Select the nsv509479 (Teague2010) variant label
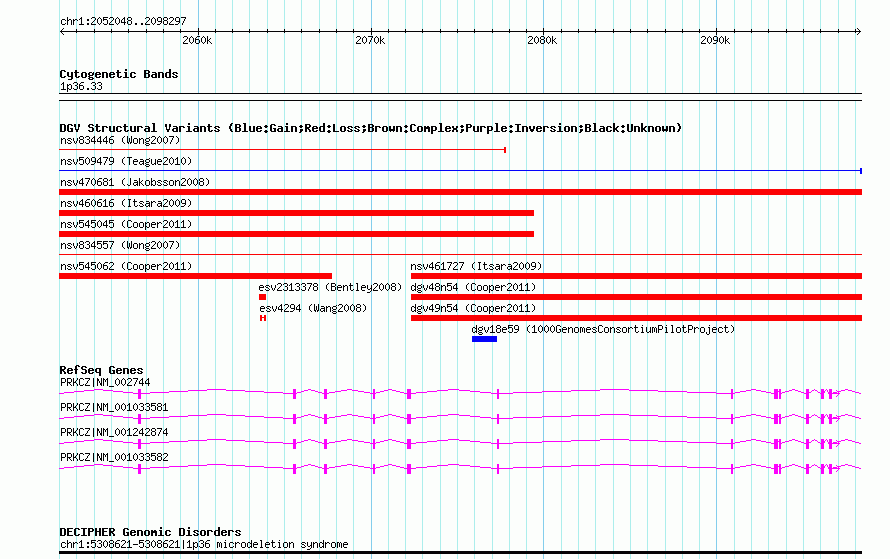 [x=126, y=161]
